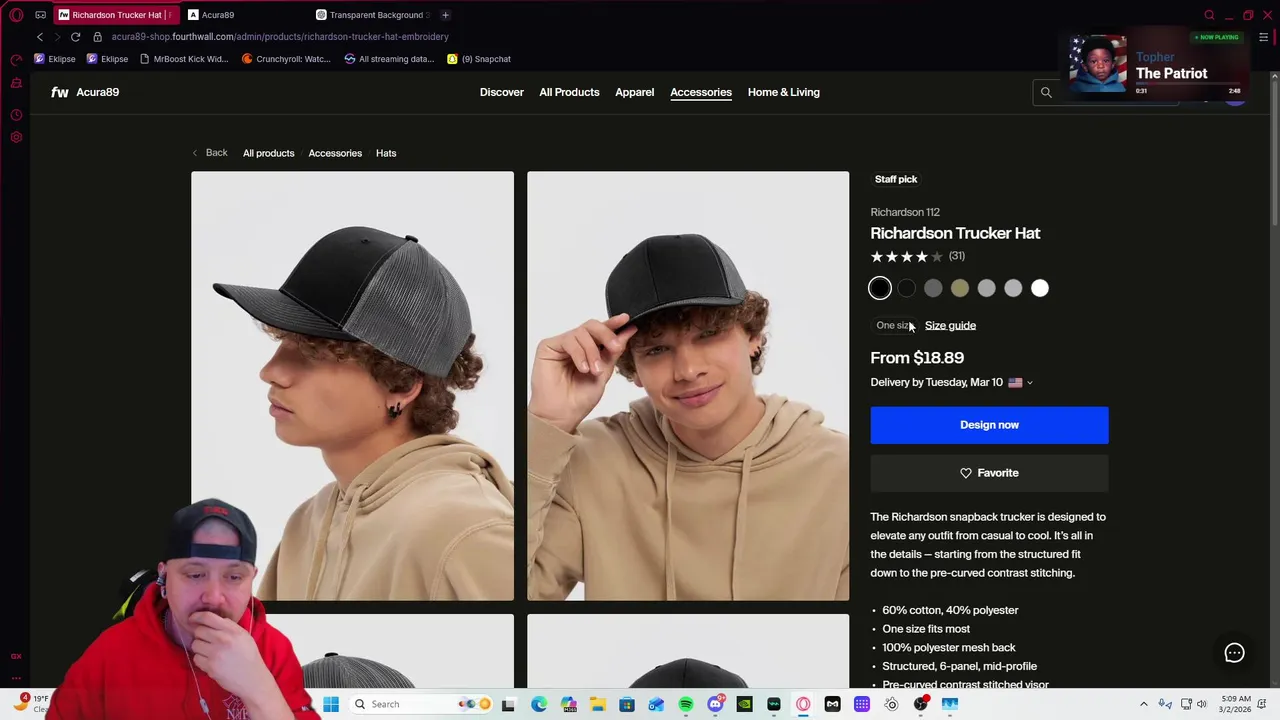The width and height of the screenshot is (1280, 720).
Task: Select the second dark swatch after the ringed black one
Action: 906,288
